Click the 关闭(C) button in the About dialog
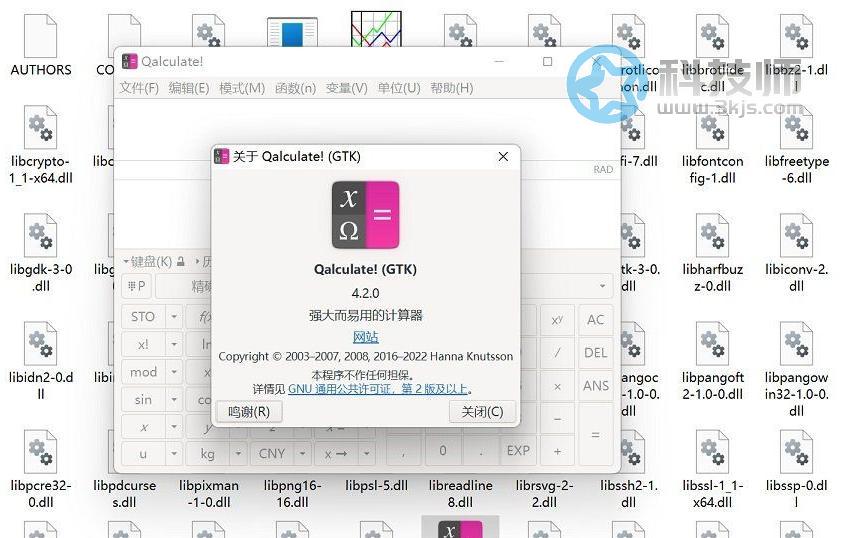Viewport: 842px width, 538px height. point(482,412)
